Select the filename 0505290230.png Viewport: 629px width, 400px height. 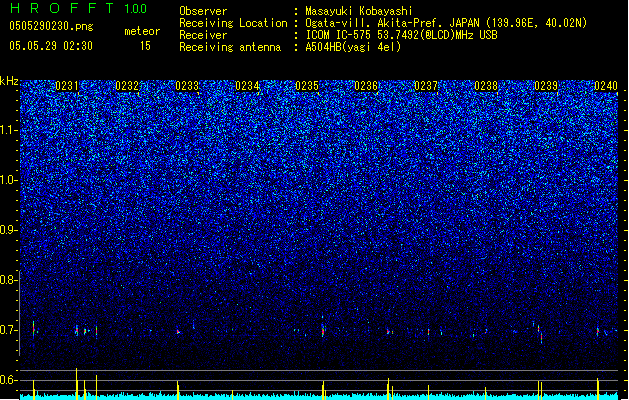tap(51, 26)
